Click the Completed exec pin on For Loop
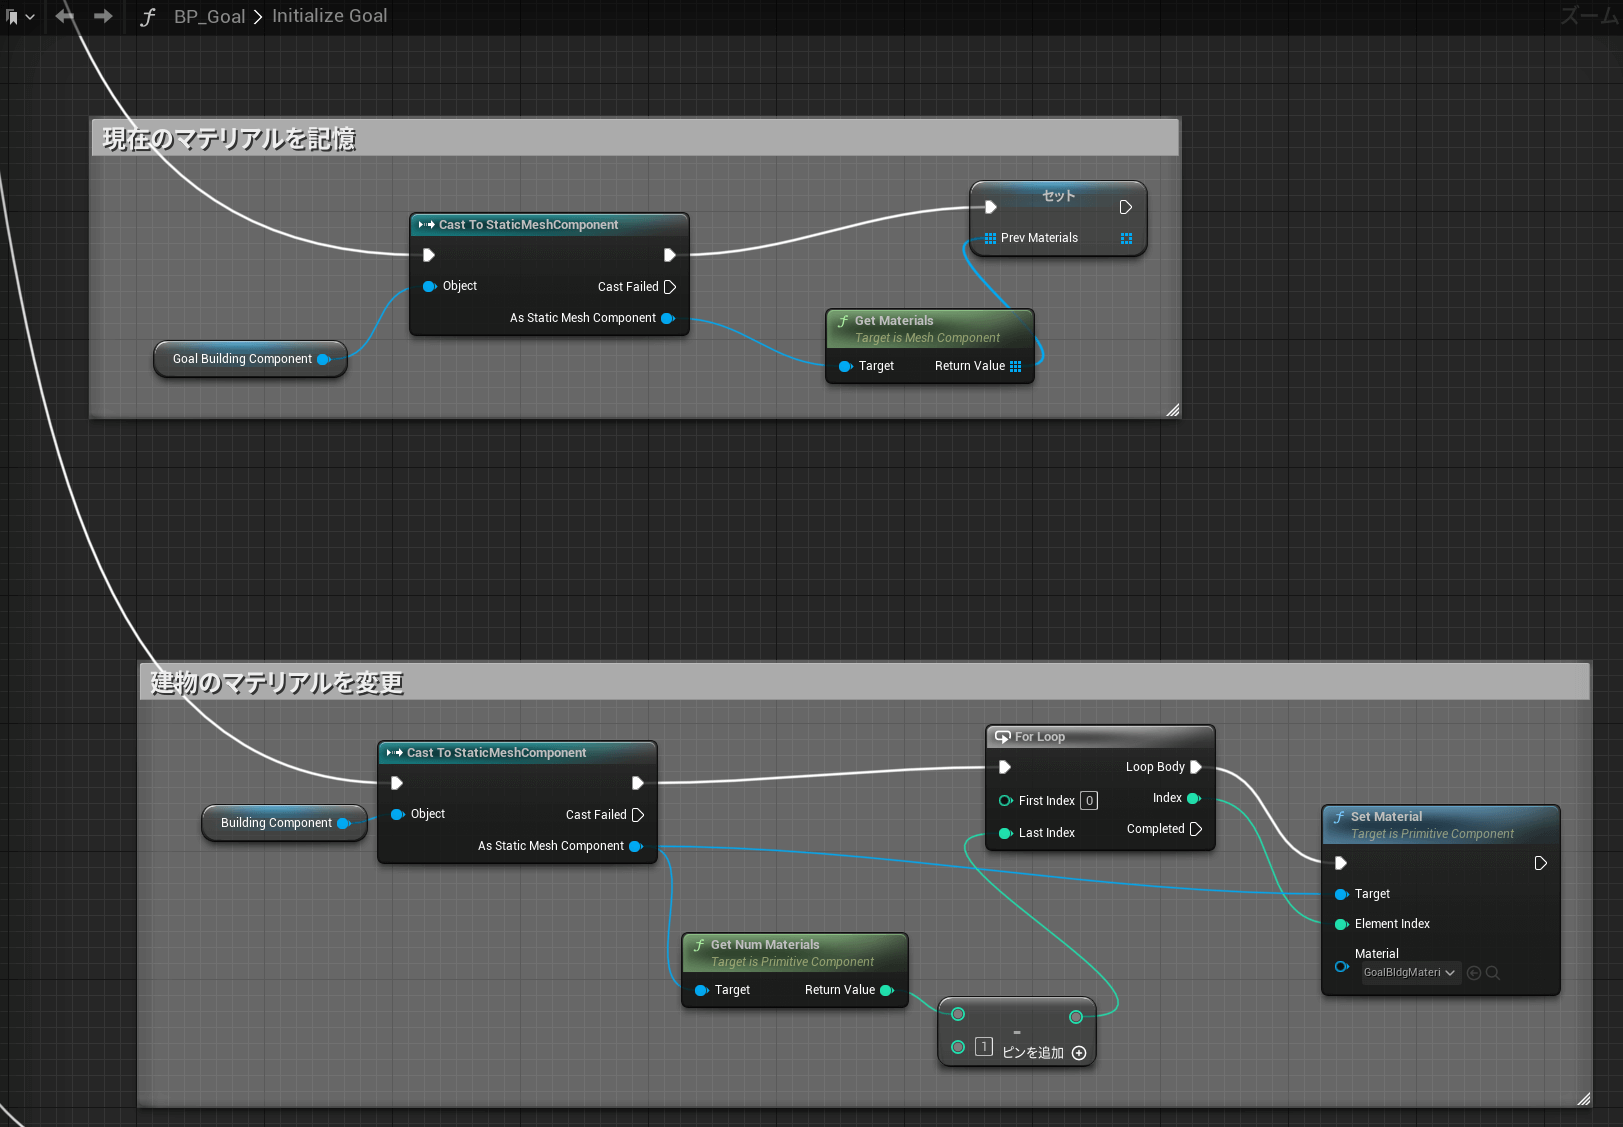Image resolution: width=1623 pixels, height=1127 pixels. click(1196, 829)
